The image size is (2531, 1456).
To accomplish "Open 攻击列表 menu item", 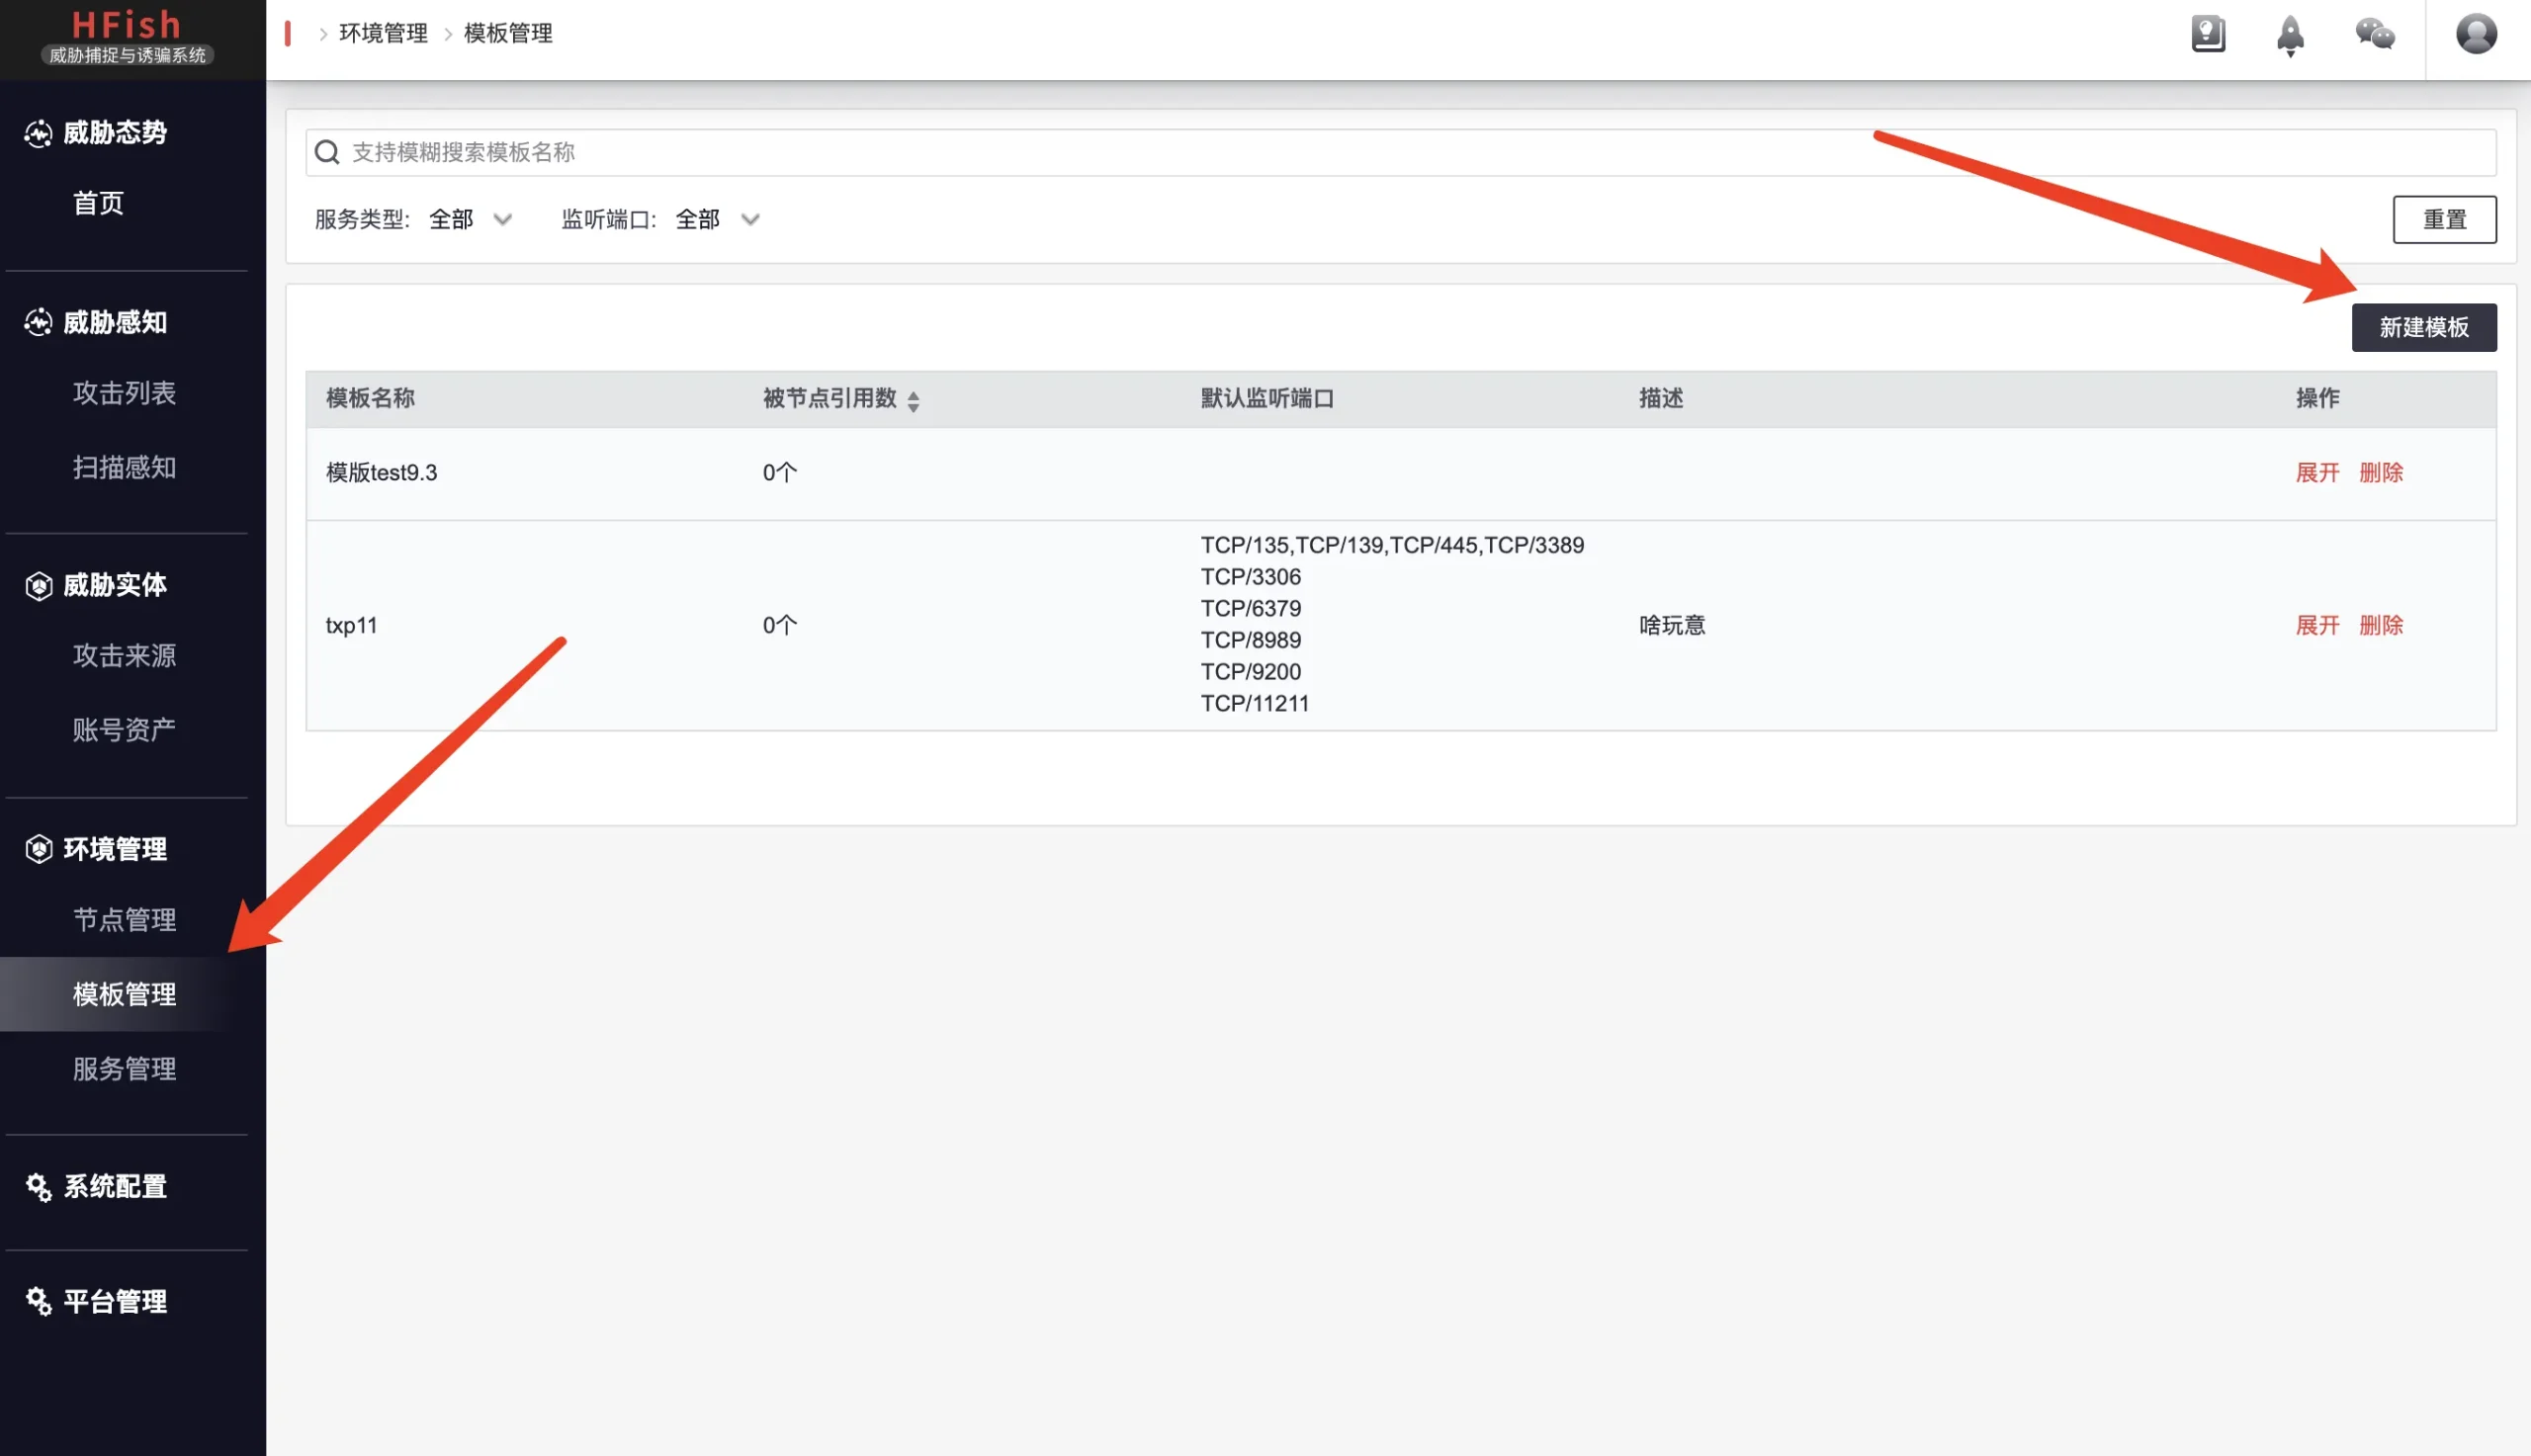I will click(125, 393).
